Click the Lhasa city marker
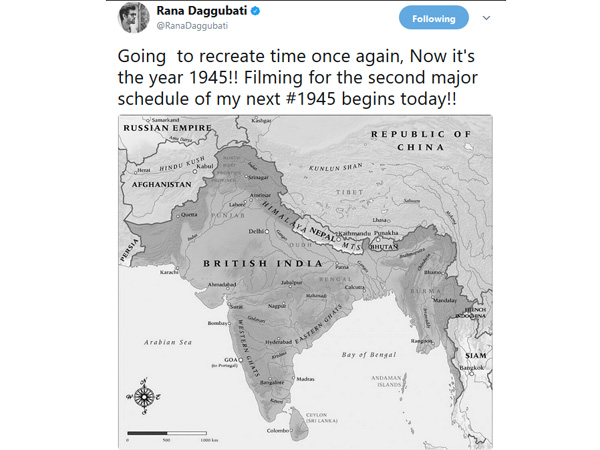600x450 pixels. point(388,221)
